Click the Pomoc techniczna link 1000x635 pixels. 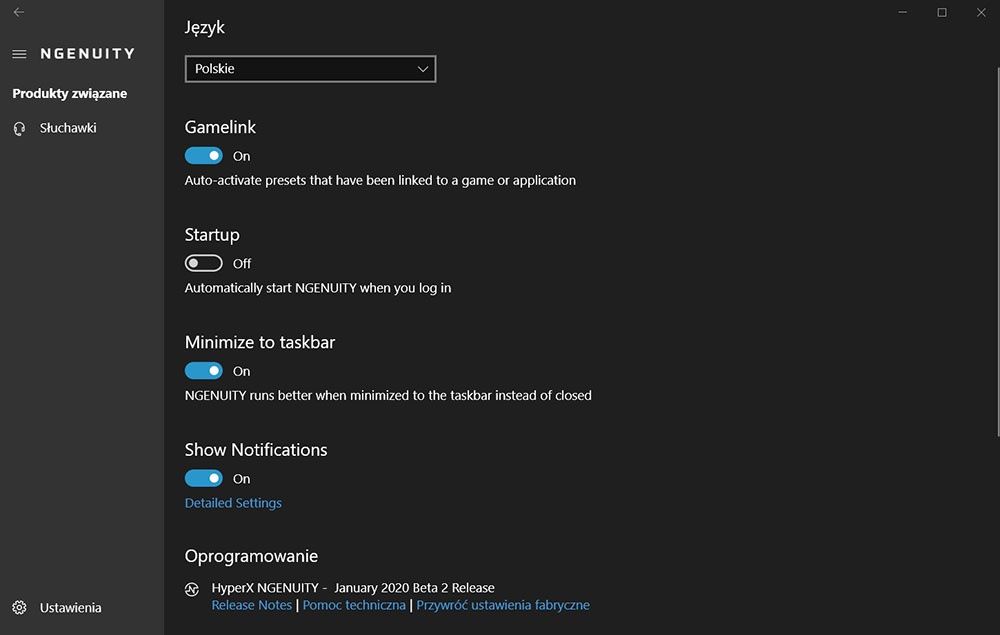click(354, 605)
